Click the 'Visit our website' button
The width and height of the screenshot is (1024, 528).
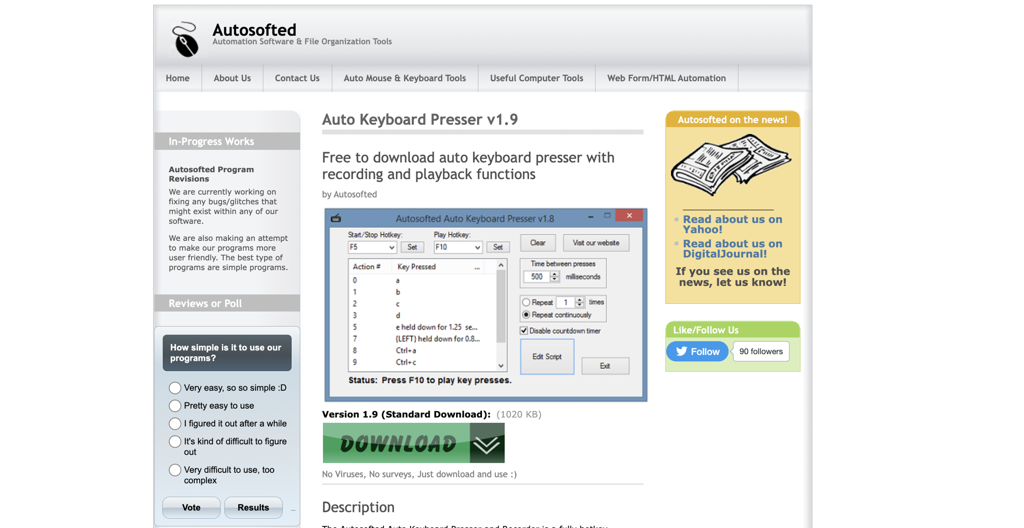(x=596, y=242)
